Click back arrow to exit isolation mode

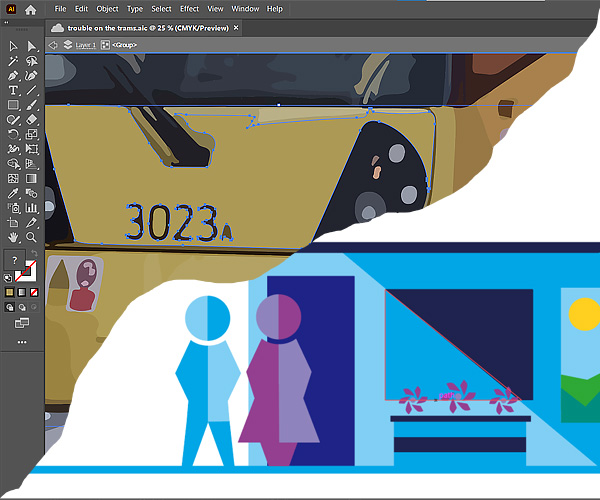click(x=53, y=45)
